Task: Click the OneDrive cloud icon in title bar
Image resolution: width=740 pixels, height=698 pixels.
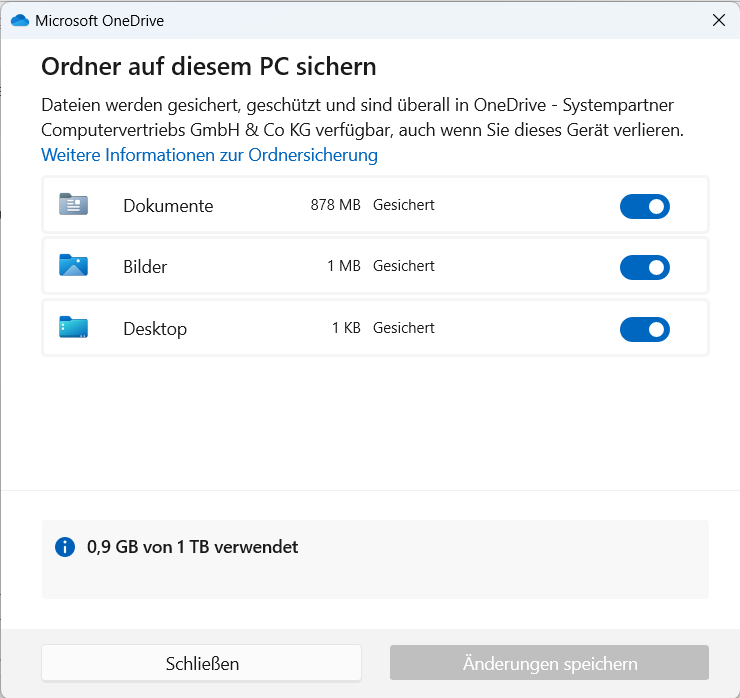Action: tap(19, 20)
